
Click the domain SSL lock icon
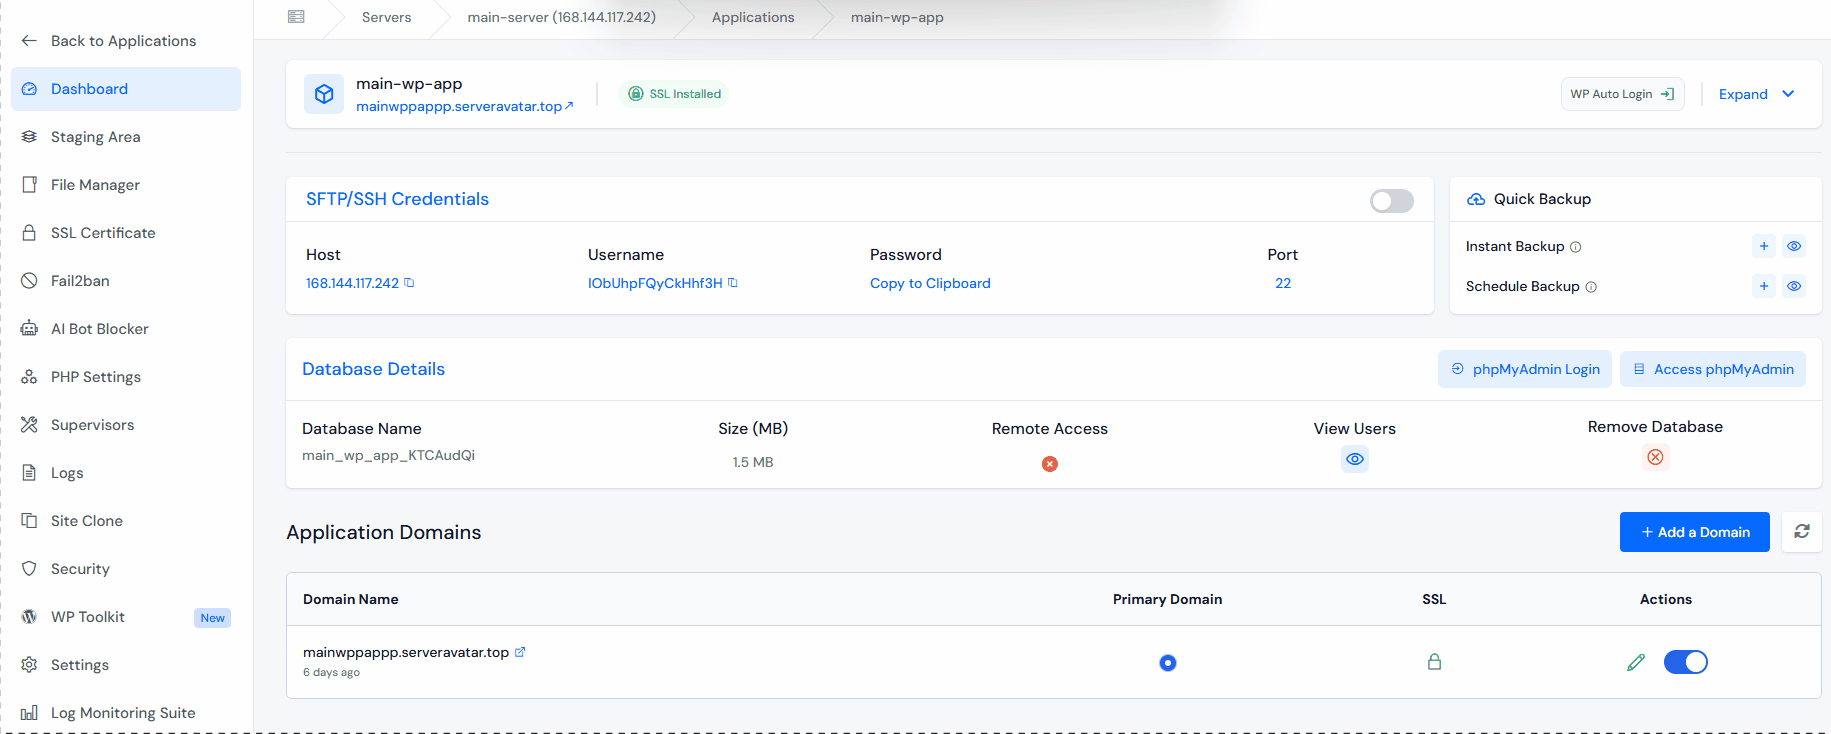point(1434,662)
